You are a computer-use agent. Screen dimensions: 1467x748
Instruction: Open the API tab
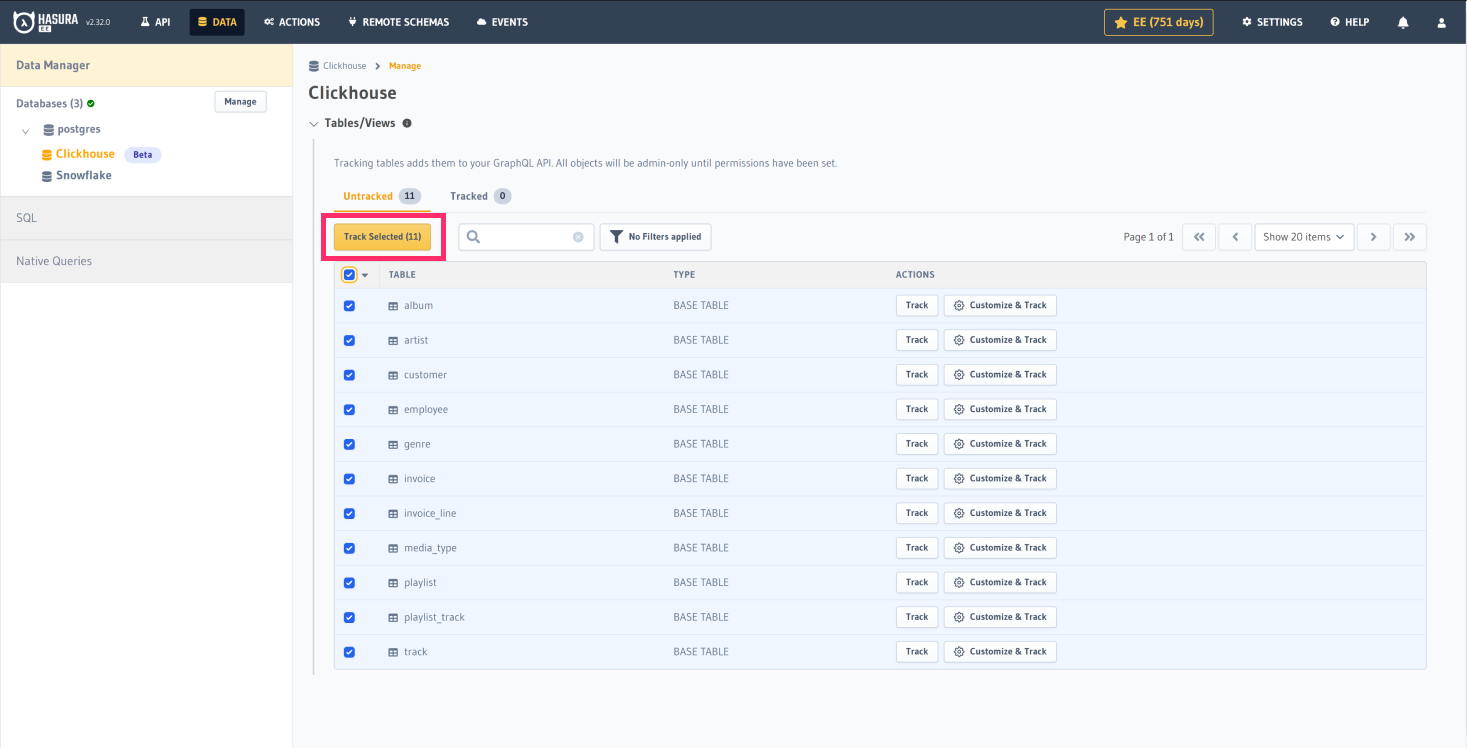click(155, 22)
